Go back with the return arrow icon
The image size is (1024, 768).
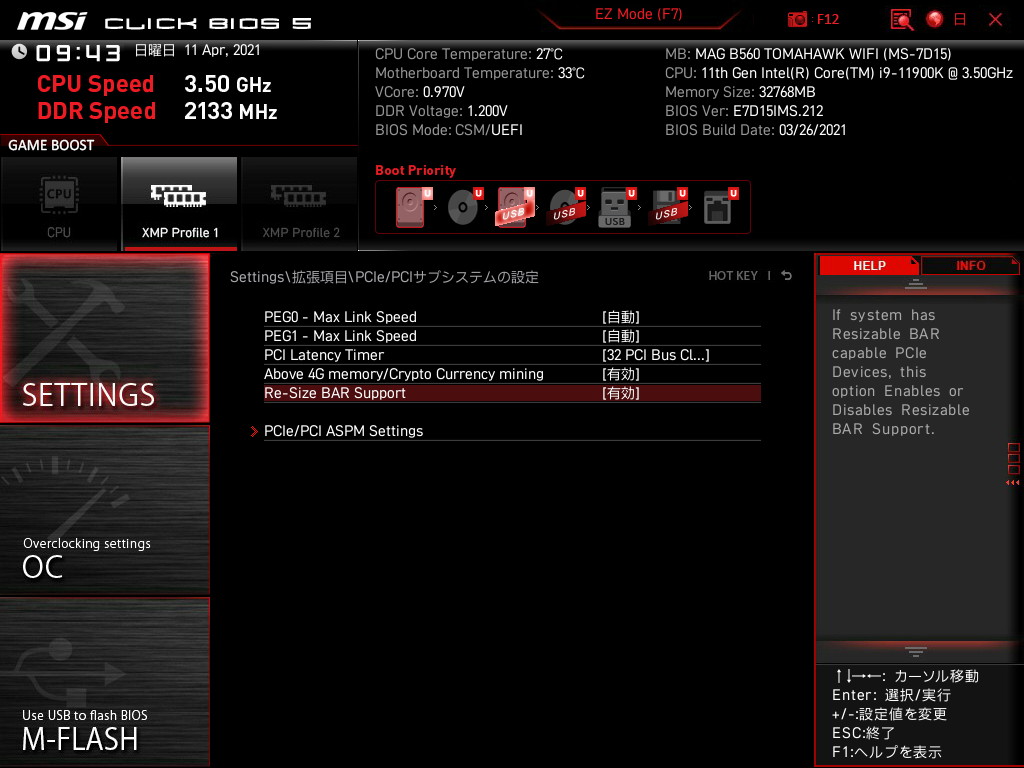tap(786, 276)
